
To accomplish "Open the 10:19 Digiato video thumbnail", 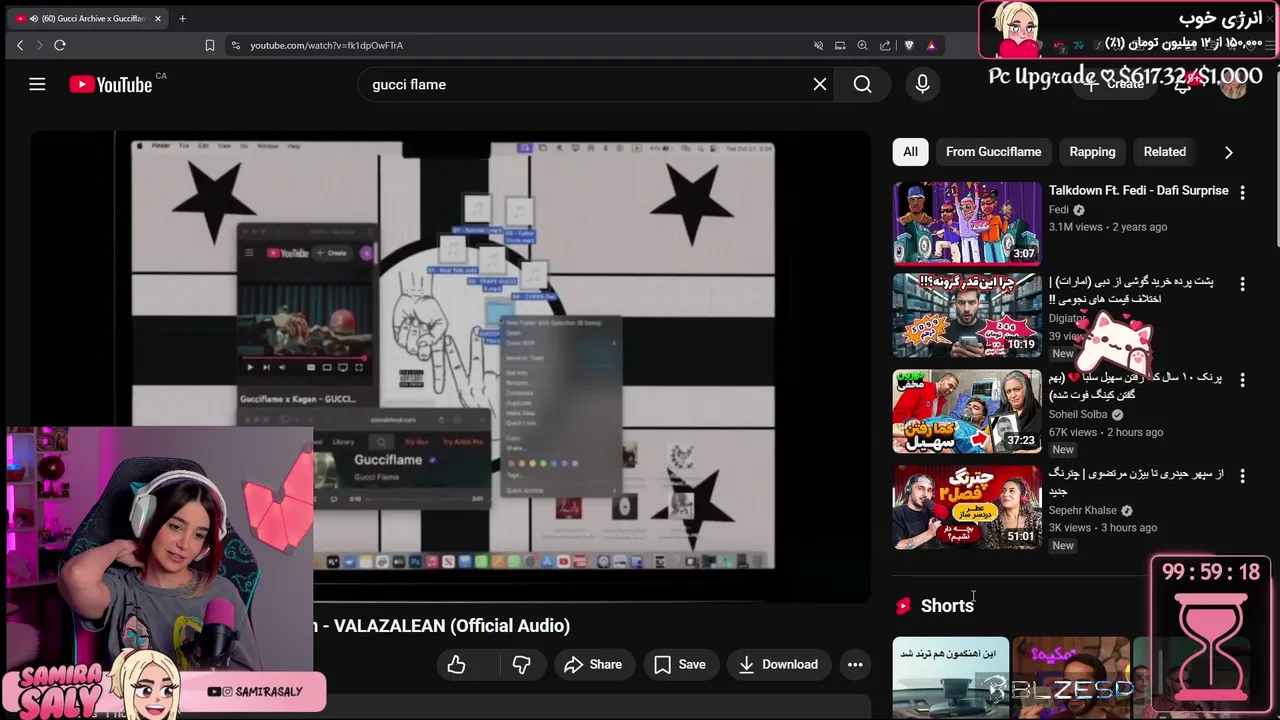I will point(967,316).
